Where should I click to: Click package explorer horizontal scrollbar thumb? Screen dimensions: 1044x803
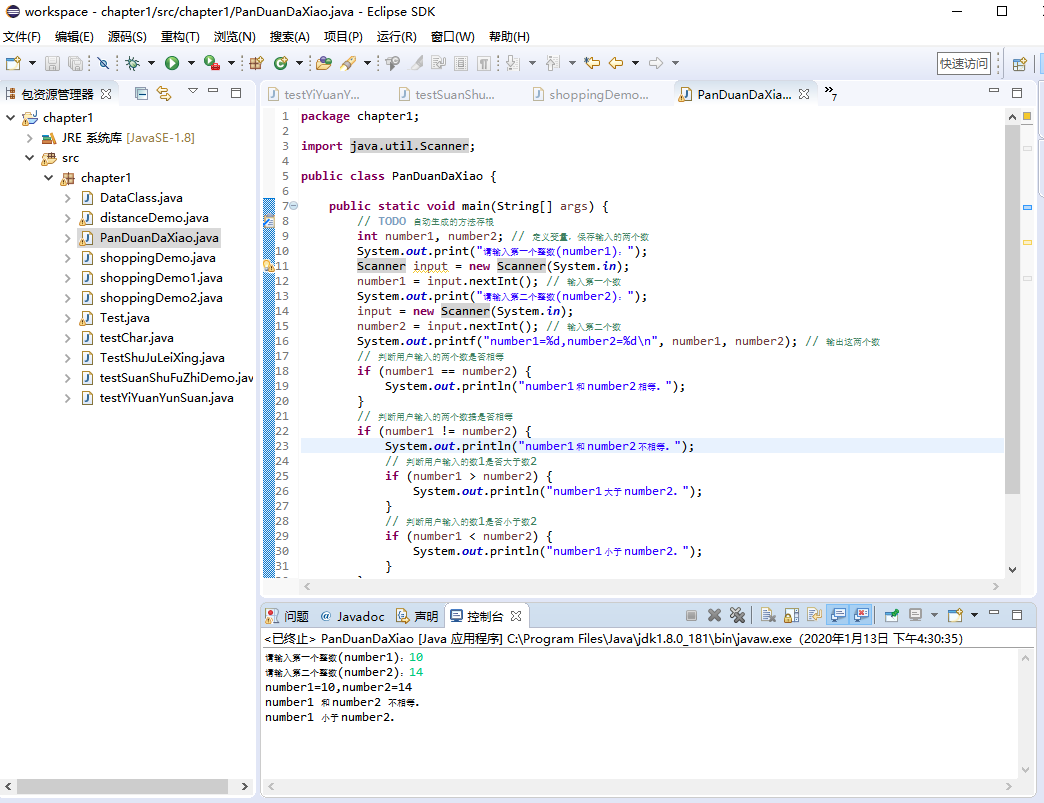point(123,786)
